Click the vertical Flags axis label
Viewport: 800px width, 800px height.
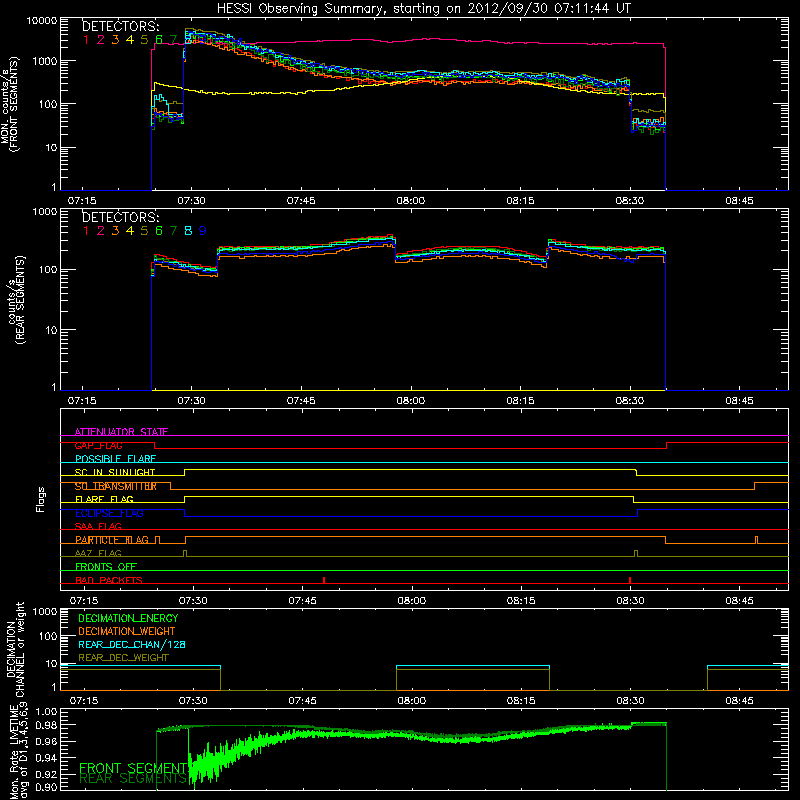click(x=40, y=500)
